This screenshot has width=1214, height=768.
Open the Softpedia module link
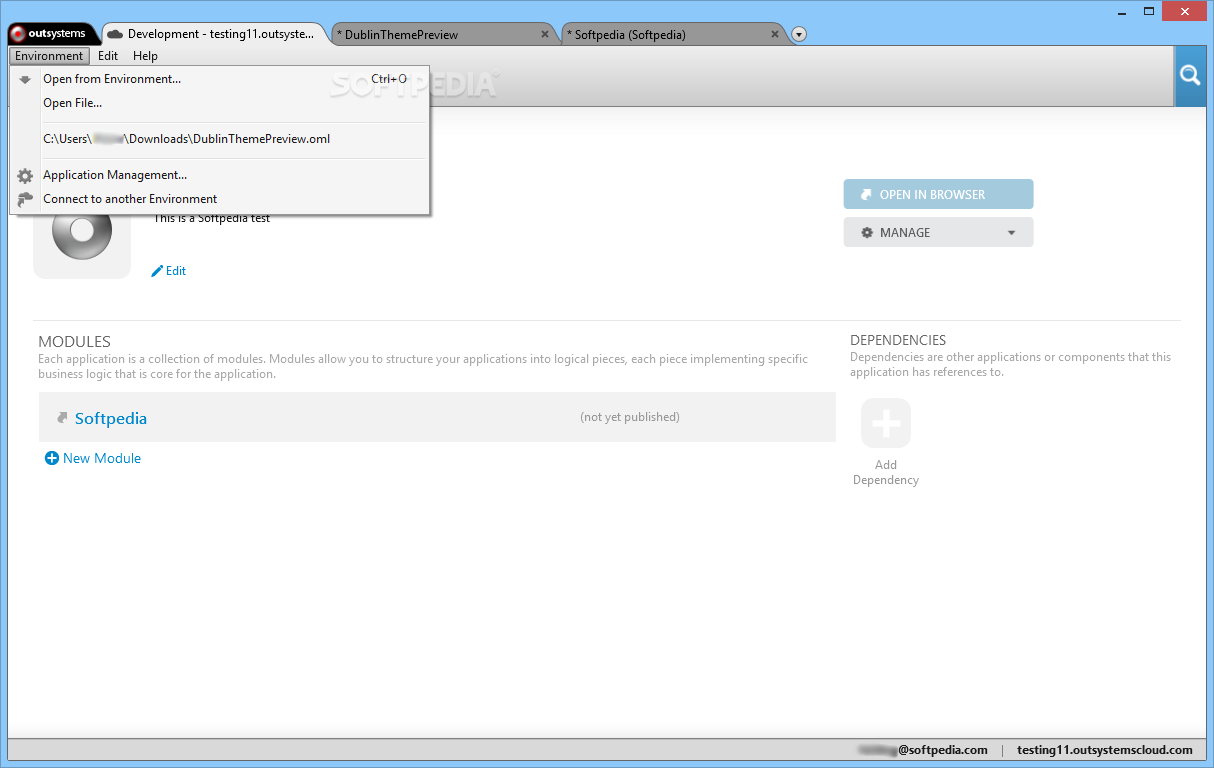pos(111,418)
